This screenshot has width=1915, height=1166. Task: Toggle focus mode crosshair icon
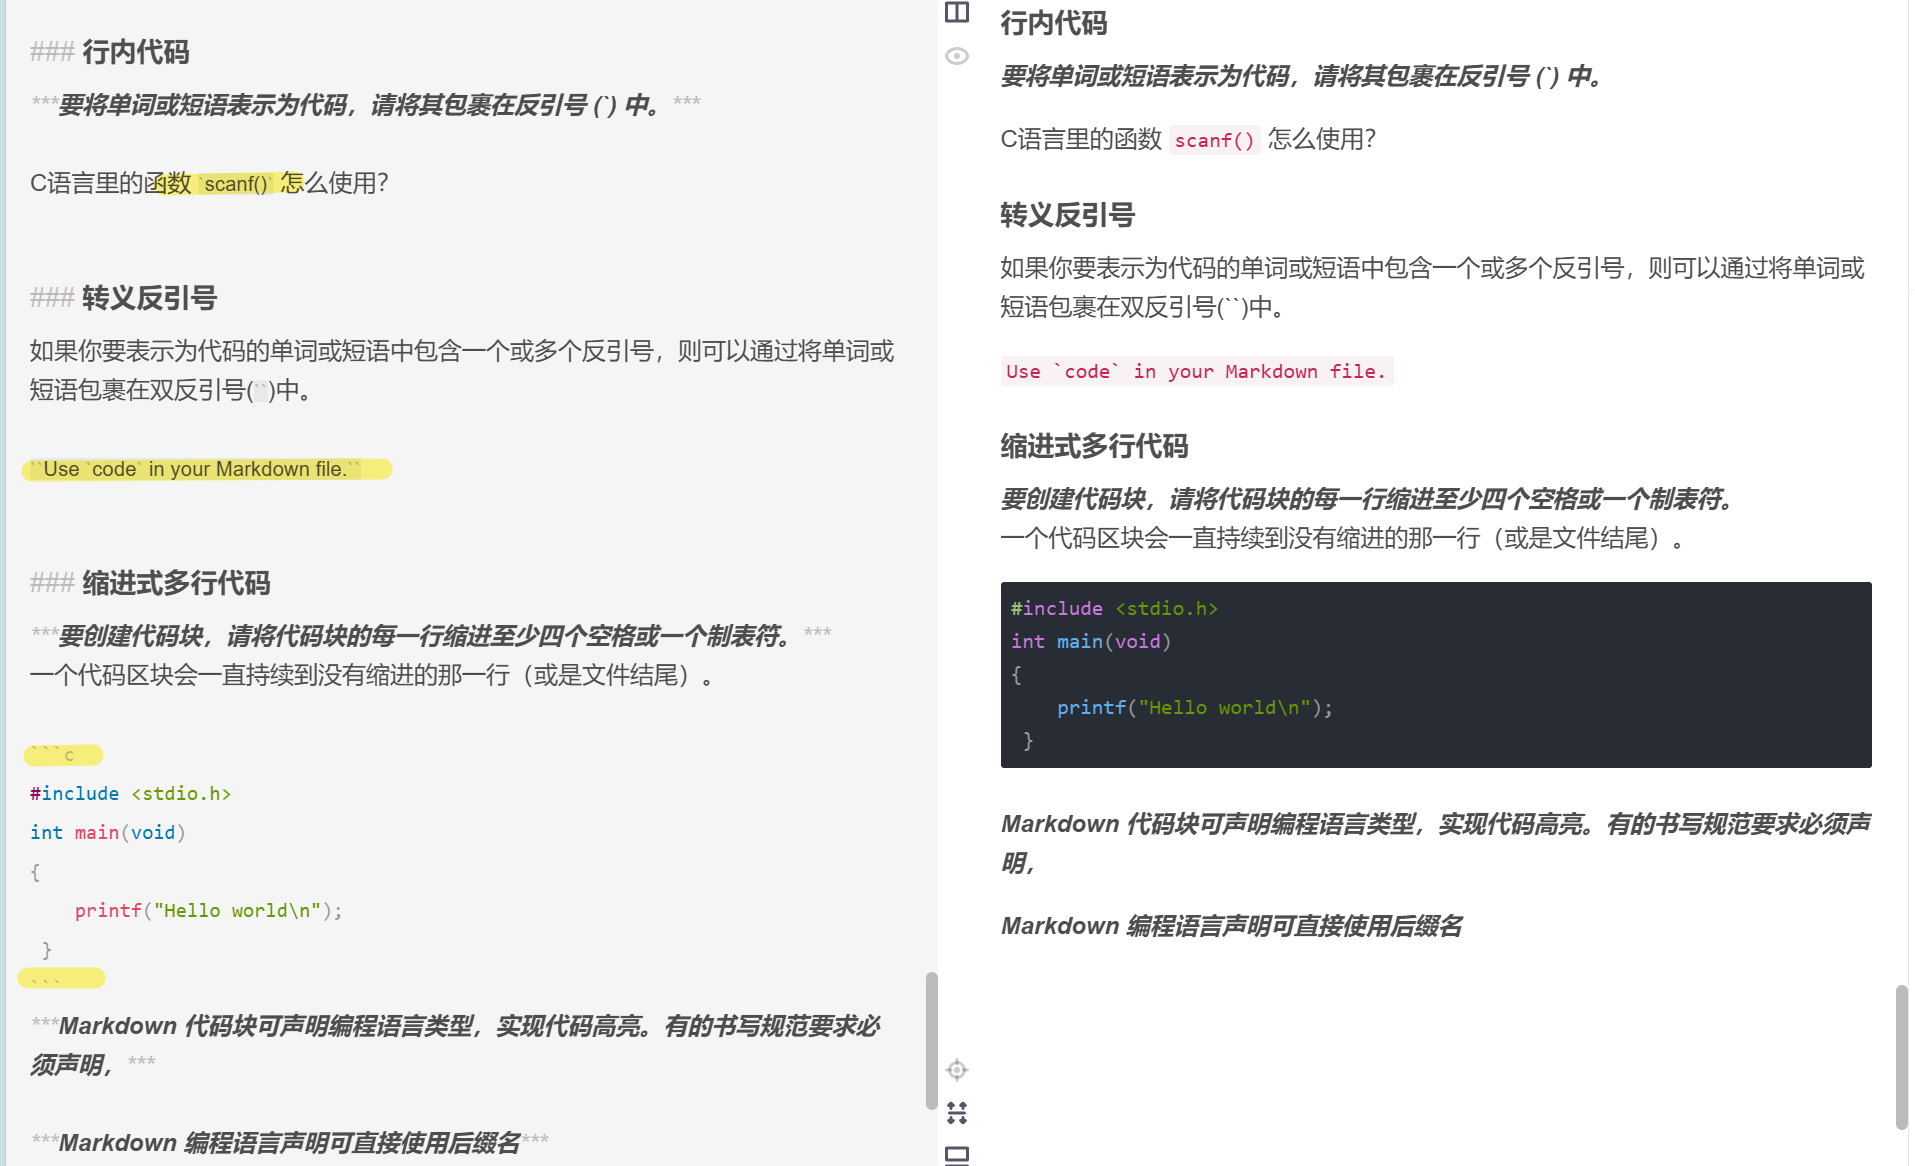[957, 1070]
